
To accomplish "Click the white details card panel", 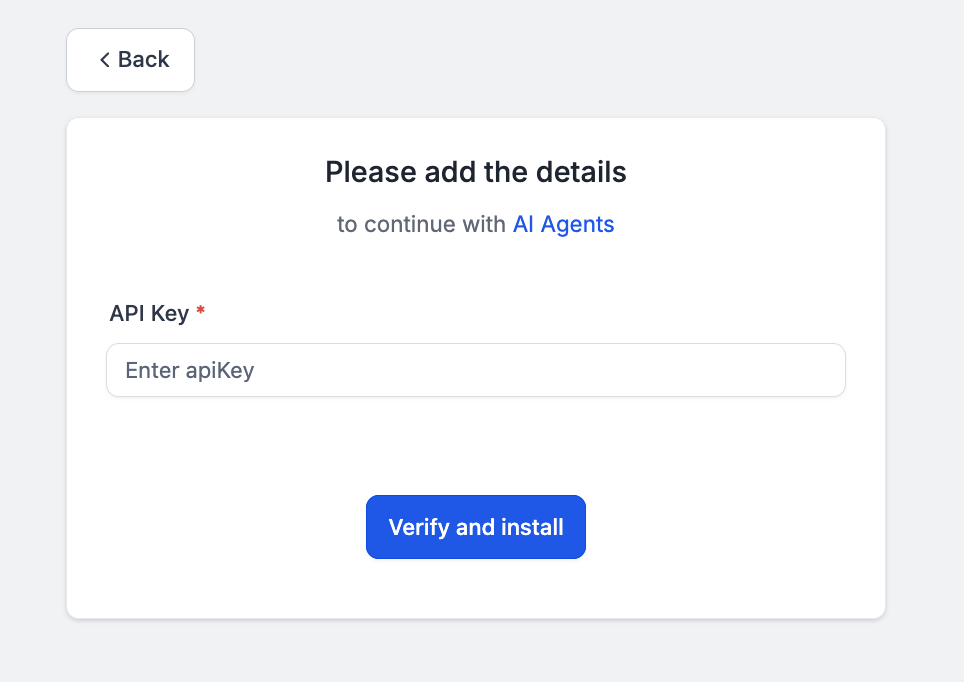I will pos(475,450).
